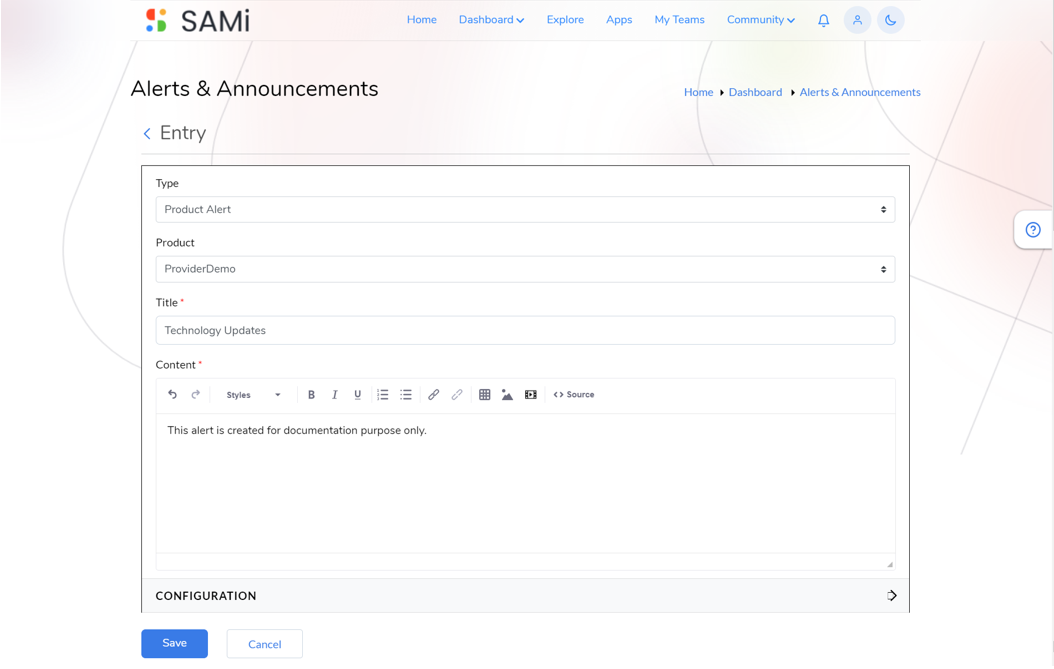Open My Teams nav item

680,20
